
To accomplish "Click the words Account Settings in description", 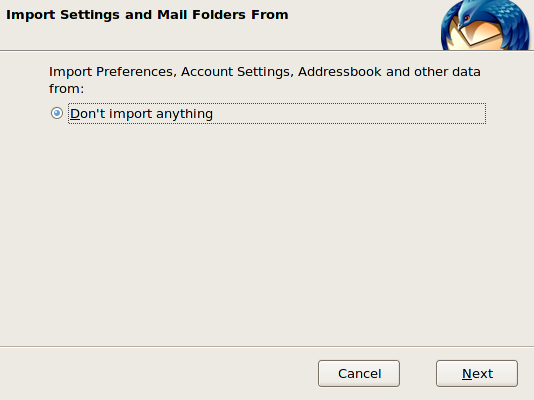I will point(237,72).
